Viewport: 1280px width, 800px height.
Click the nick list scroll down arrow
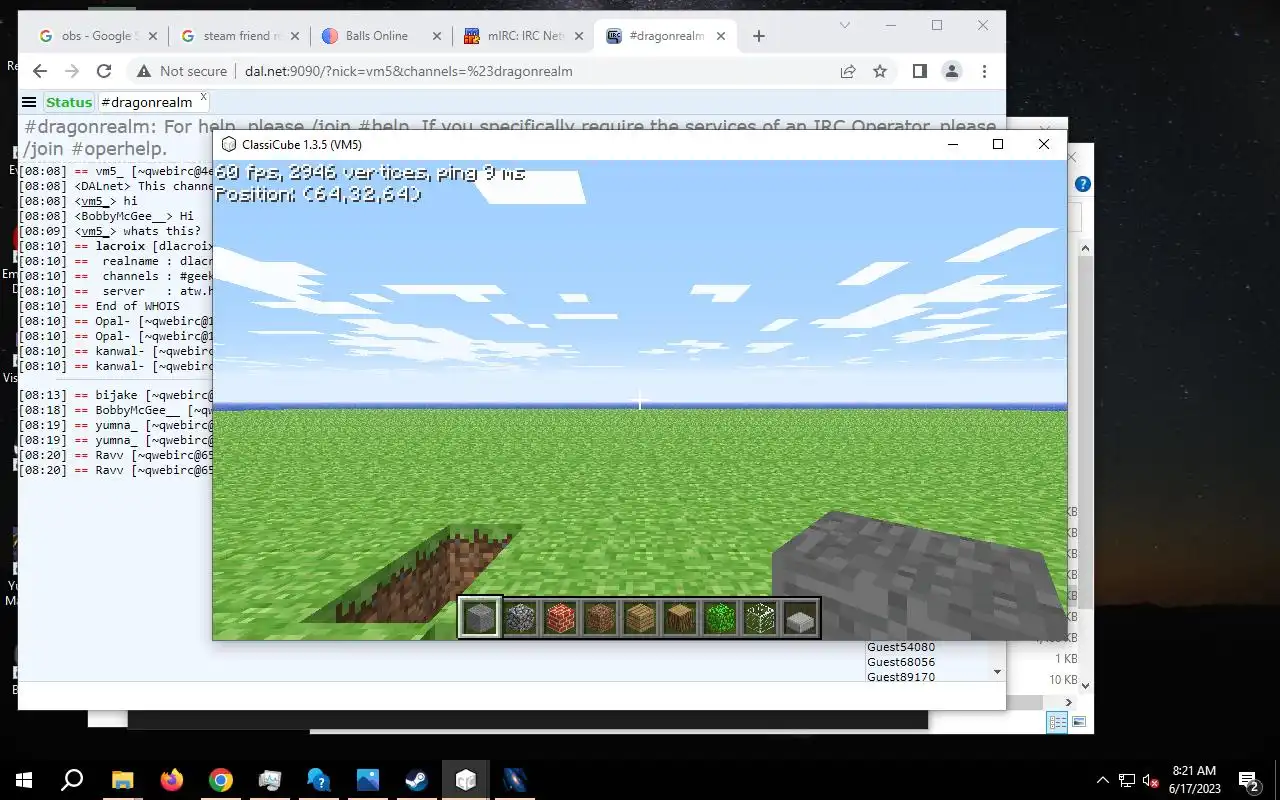997,672
